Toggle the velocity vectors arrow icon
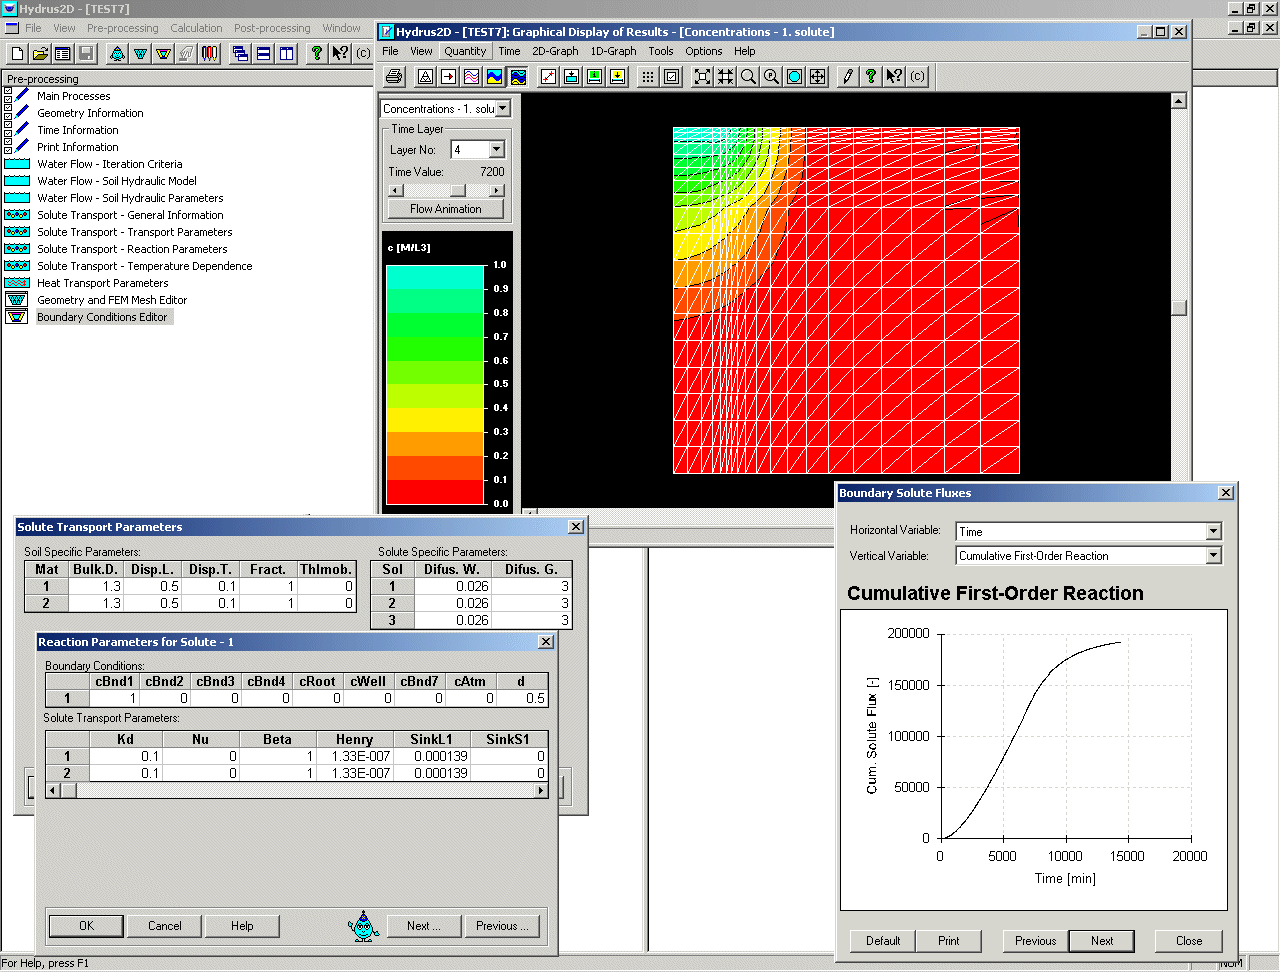 [448, 76]
